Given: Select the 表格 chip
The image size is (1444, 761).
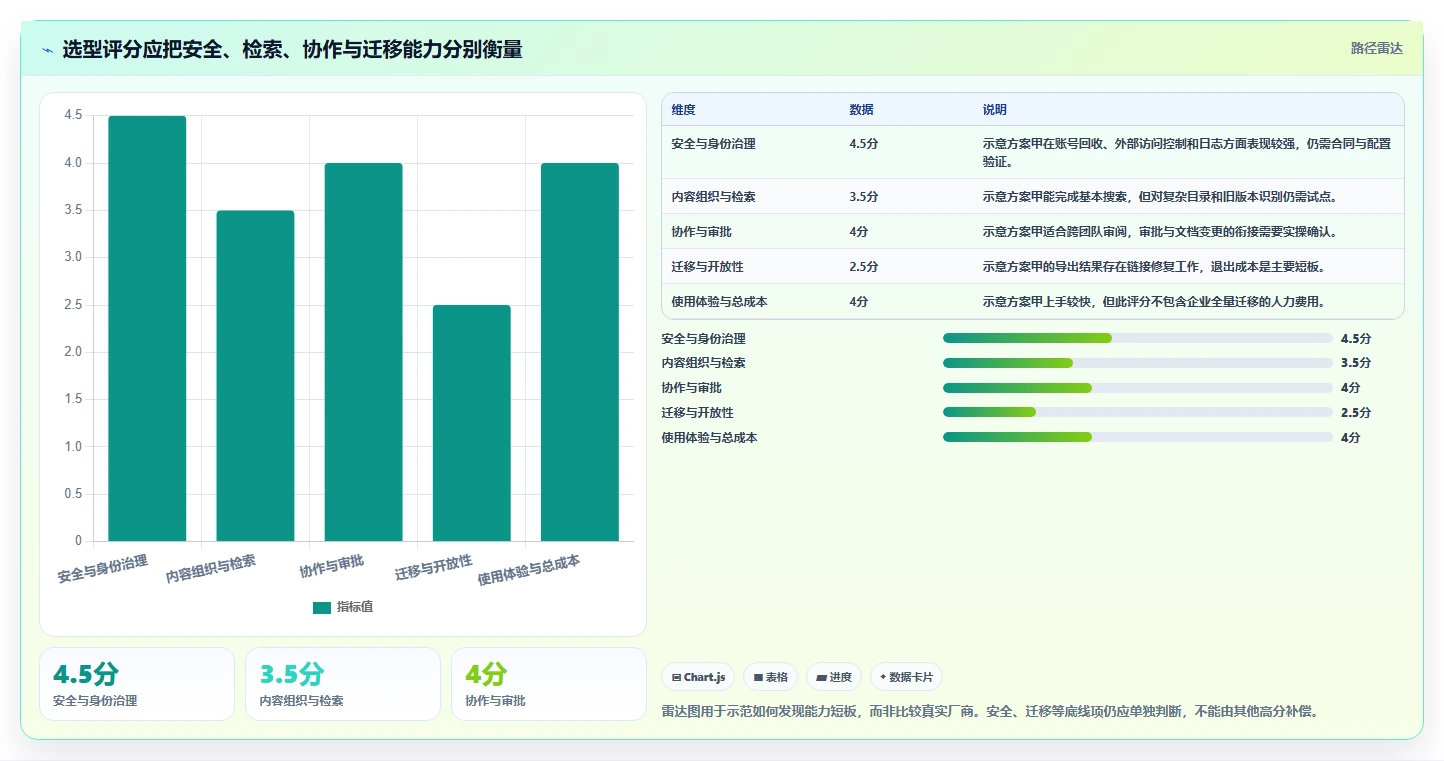Looking at the screenshot, I should click(770, 677).
